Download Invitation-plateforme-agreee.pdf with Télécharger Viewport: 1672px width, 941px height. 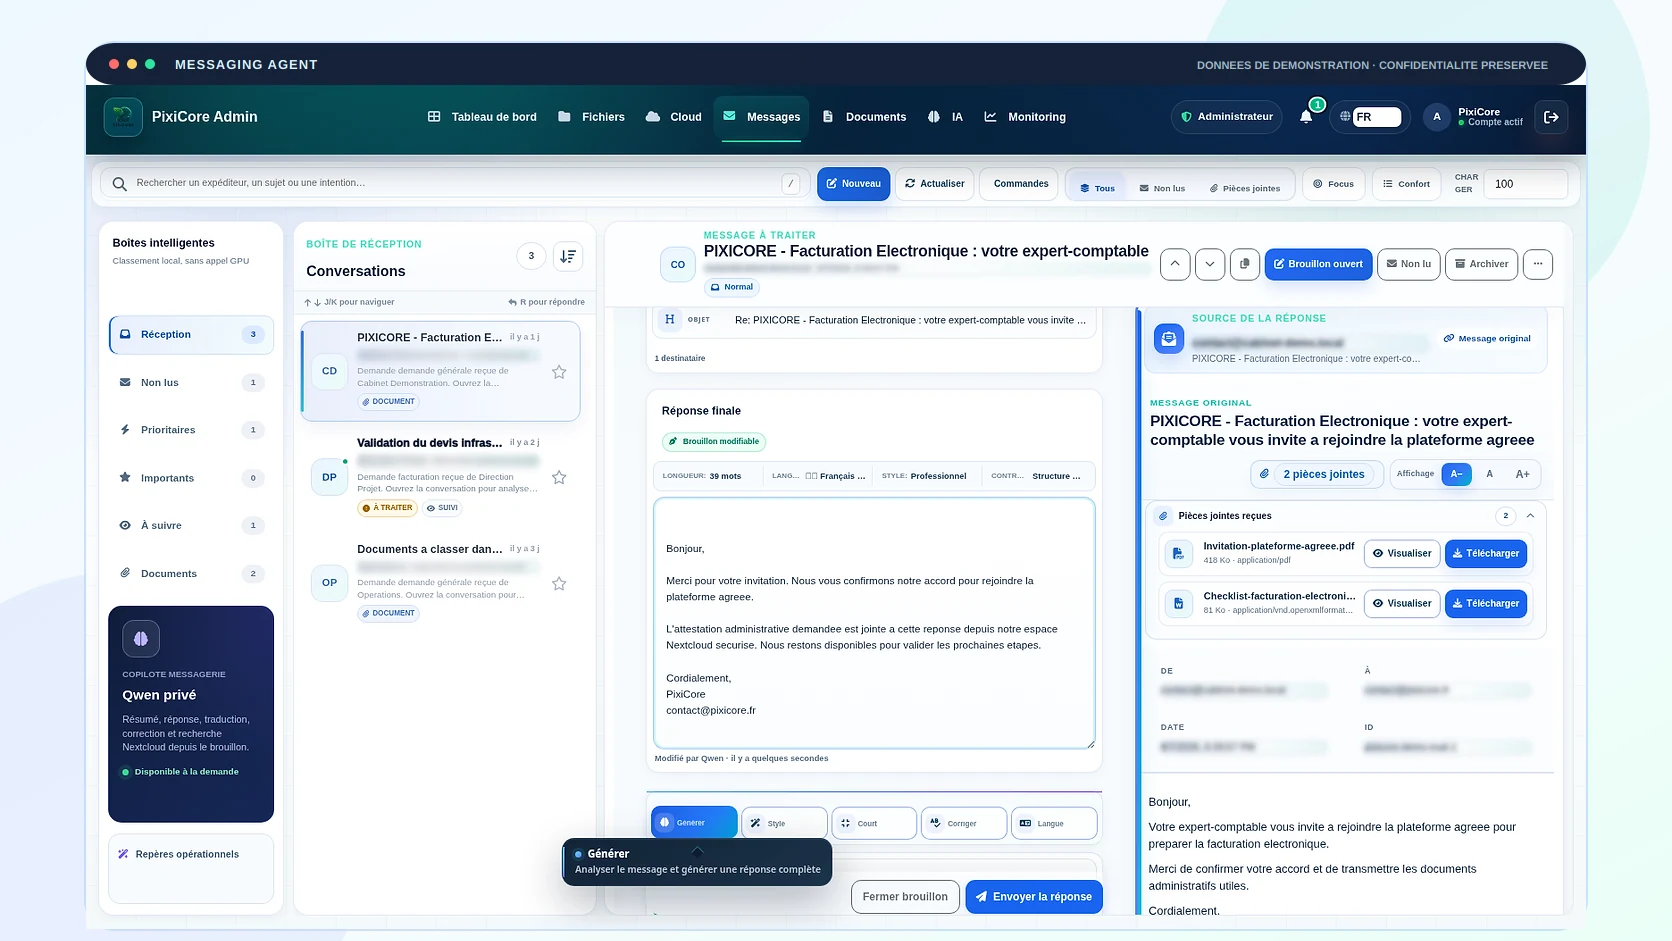pos(1486,553)
